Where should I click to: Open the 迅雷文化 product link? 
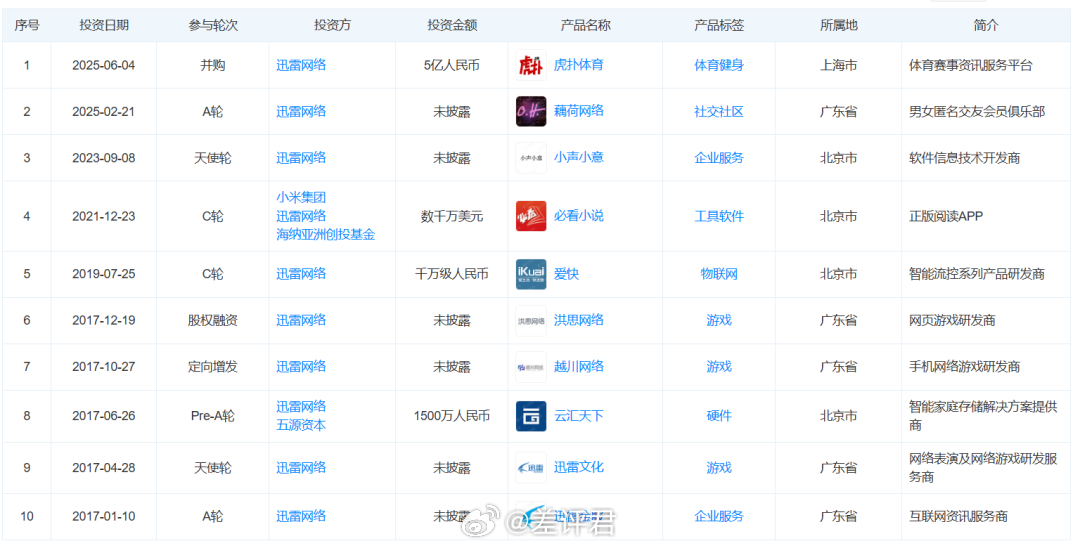coord(579,467)
